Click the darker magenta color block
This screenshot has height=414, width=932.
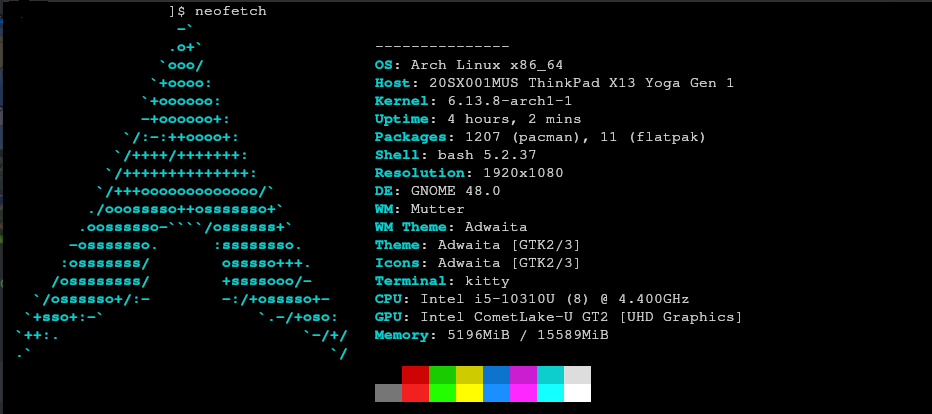tap(523, 375)
